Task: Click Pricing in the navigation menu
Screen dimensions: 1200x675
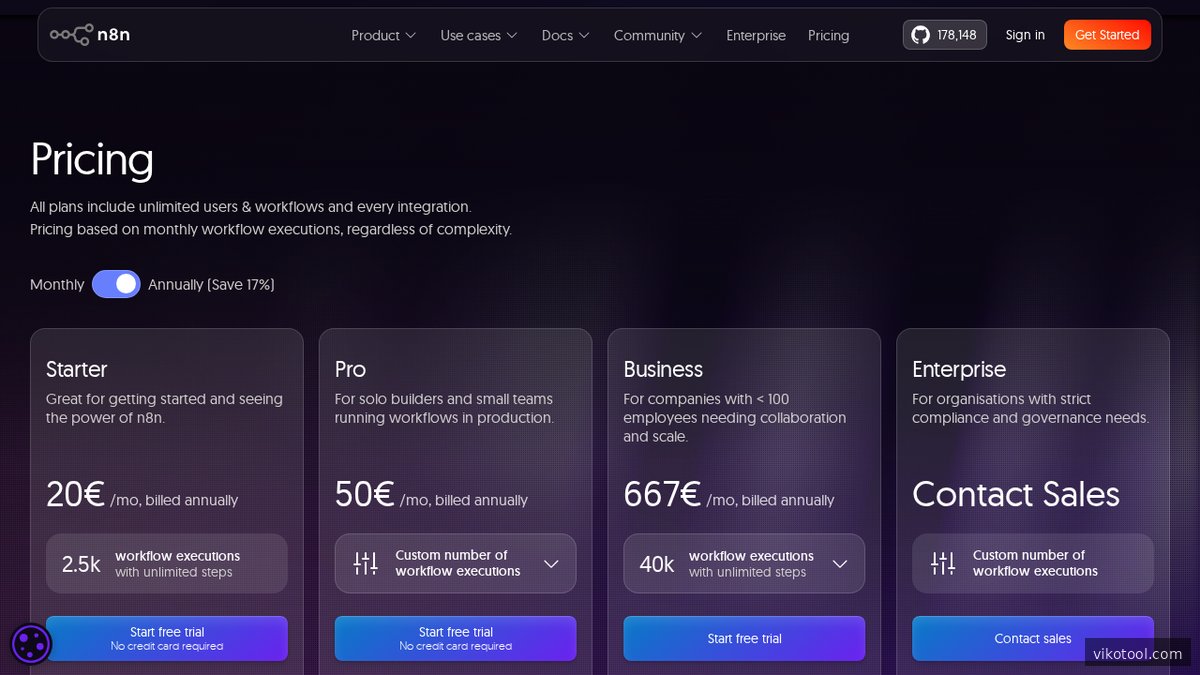Action: click(x=828, y=35)
